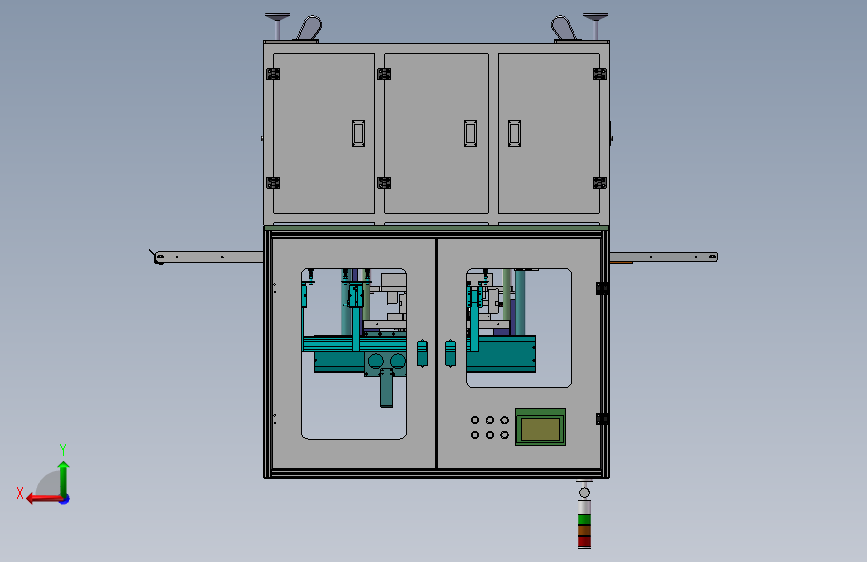This screenshot has width=867, height=562.
Task: Click the green Y axis arrow of the triad
Action: point(64,479)
